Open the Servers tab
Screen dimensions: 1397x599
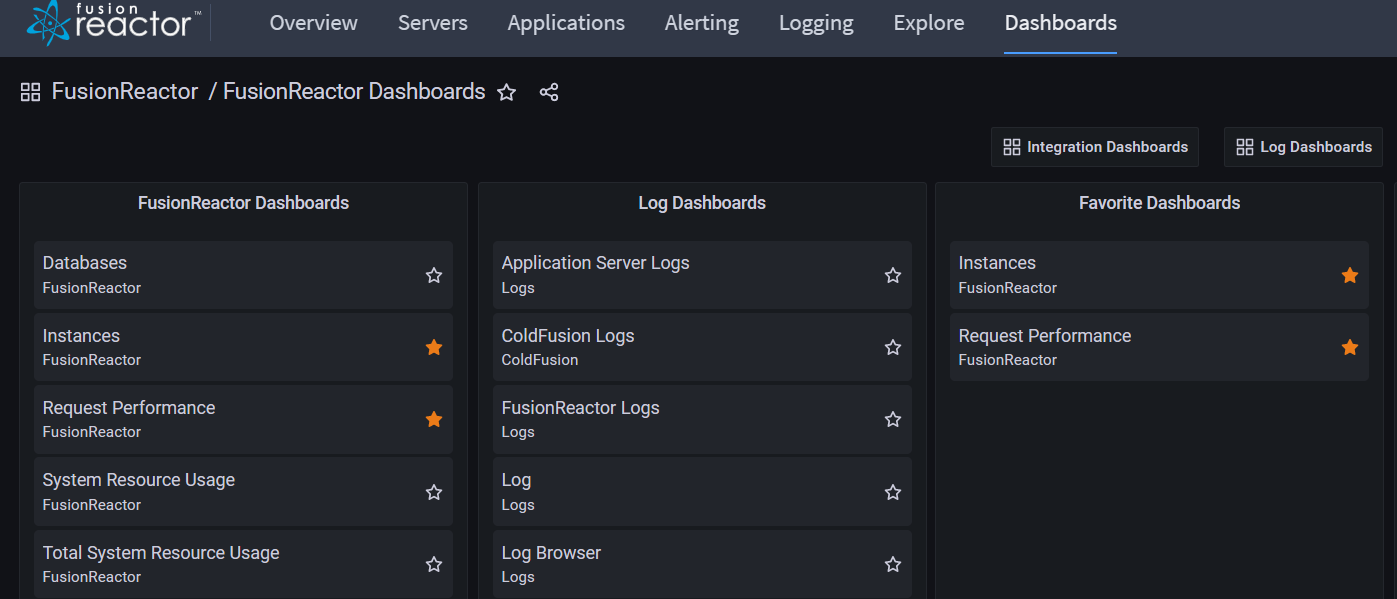pos(433,23)
